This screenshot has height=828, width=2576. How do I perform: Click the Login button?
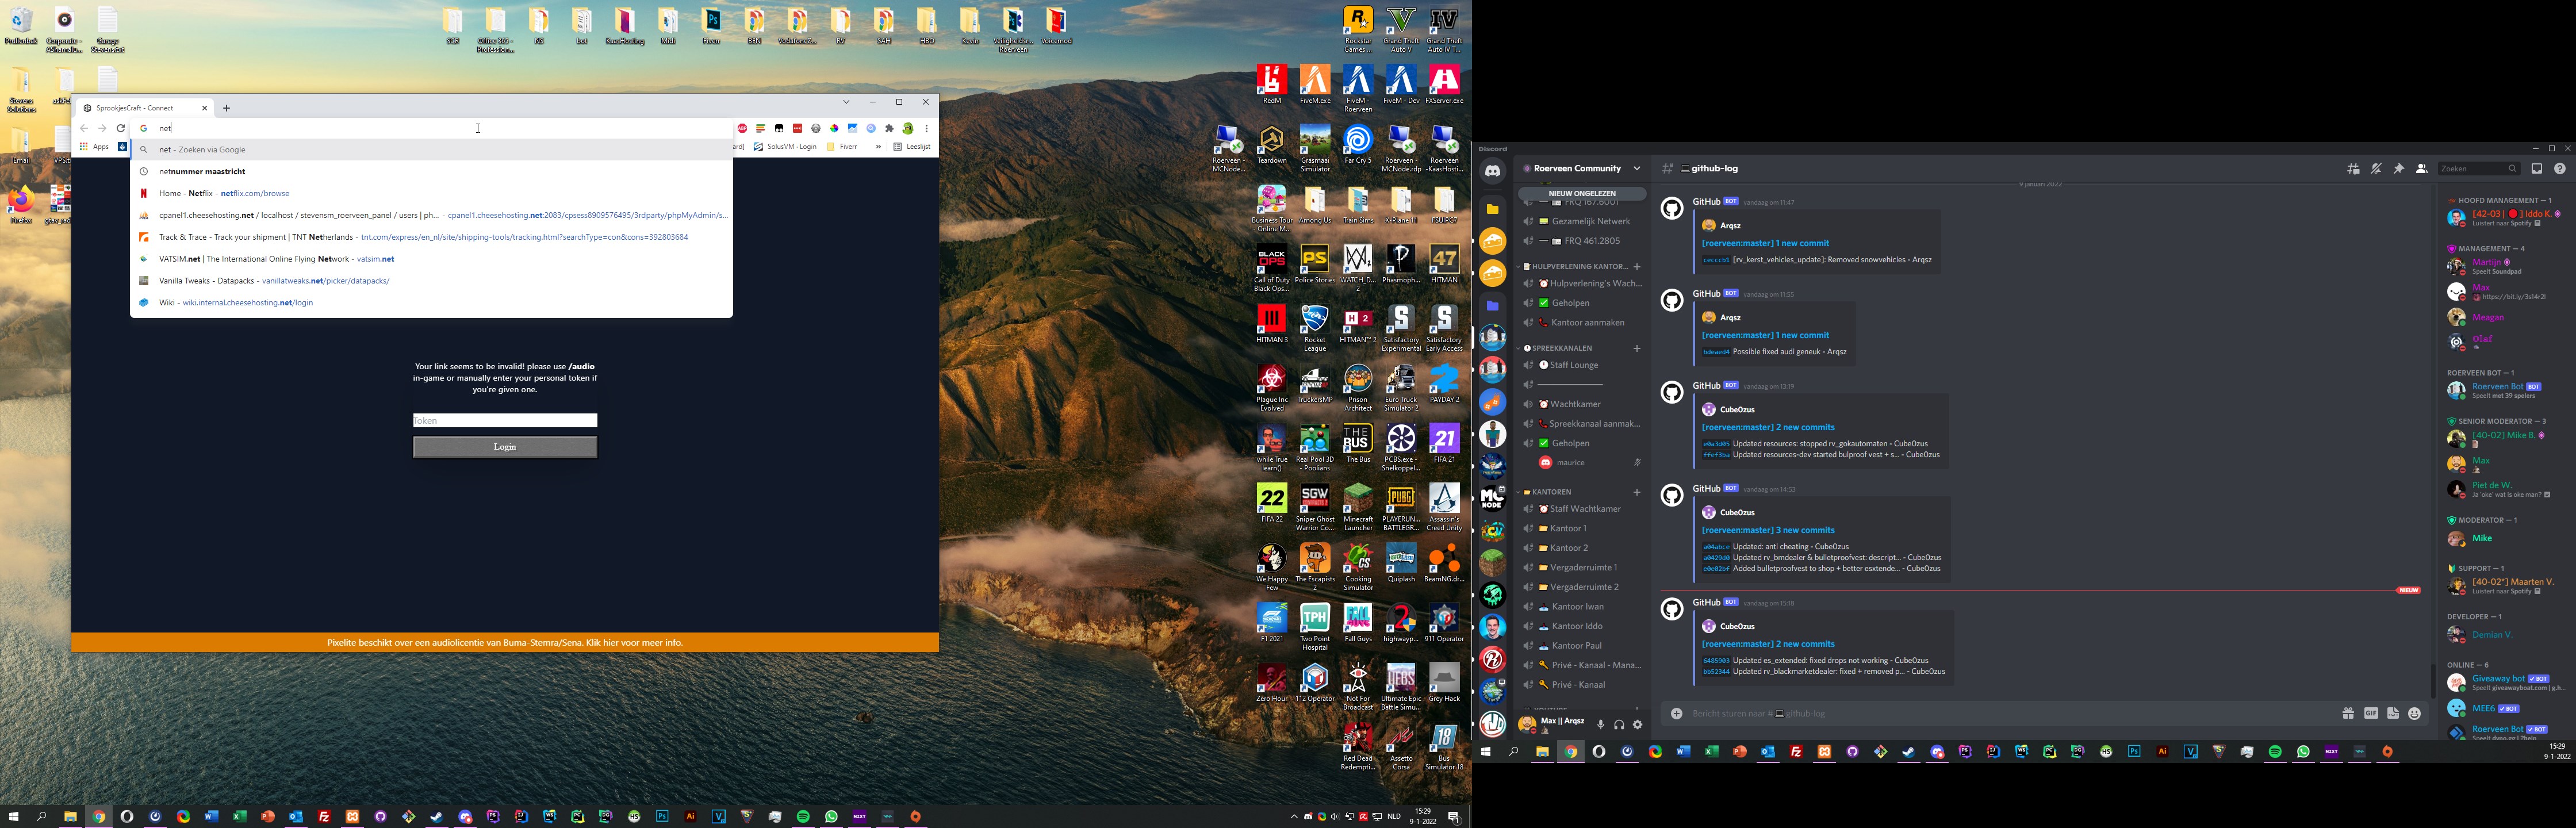505,447
